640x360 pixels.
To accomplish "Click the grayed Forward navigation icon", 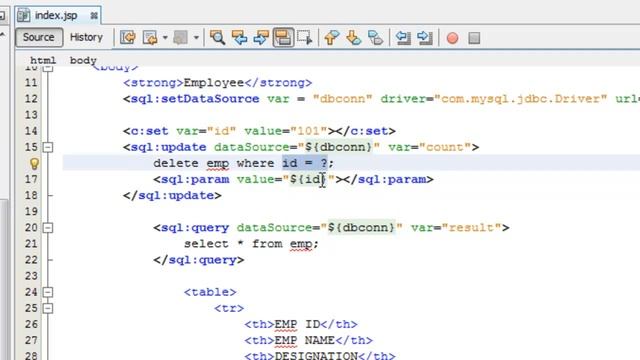I will pyautogui.click(x=180, y=38).
